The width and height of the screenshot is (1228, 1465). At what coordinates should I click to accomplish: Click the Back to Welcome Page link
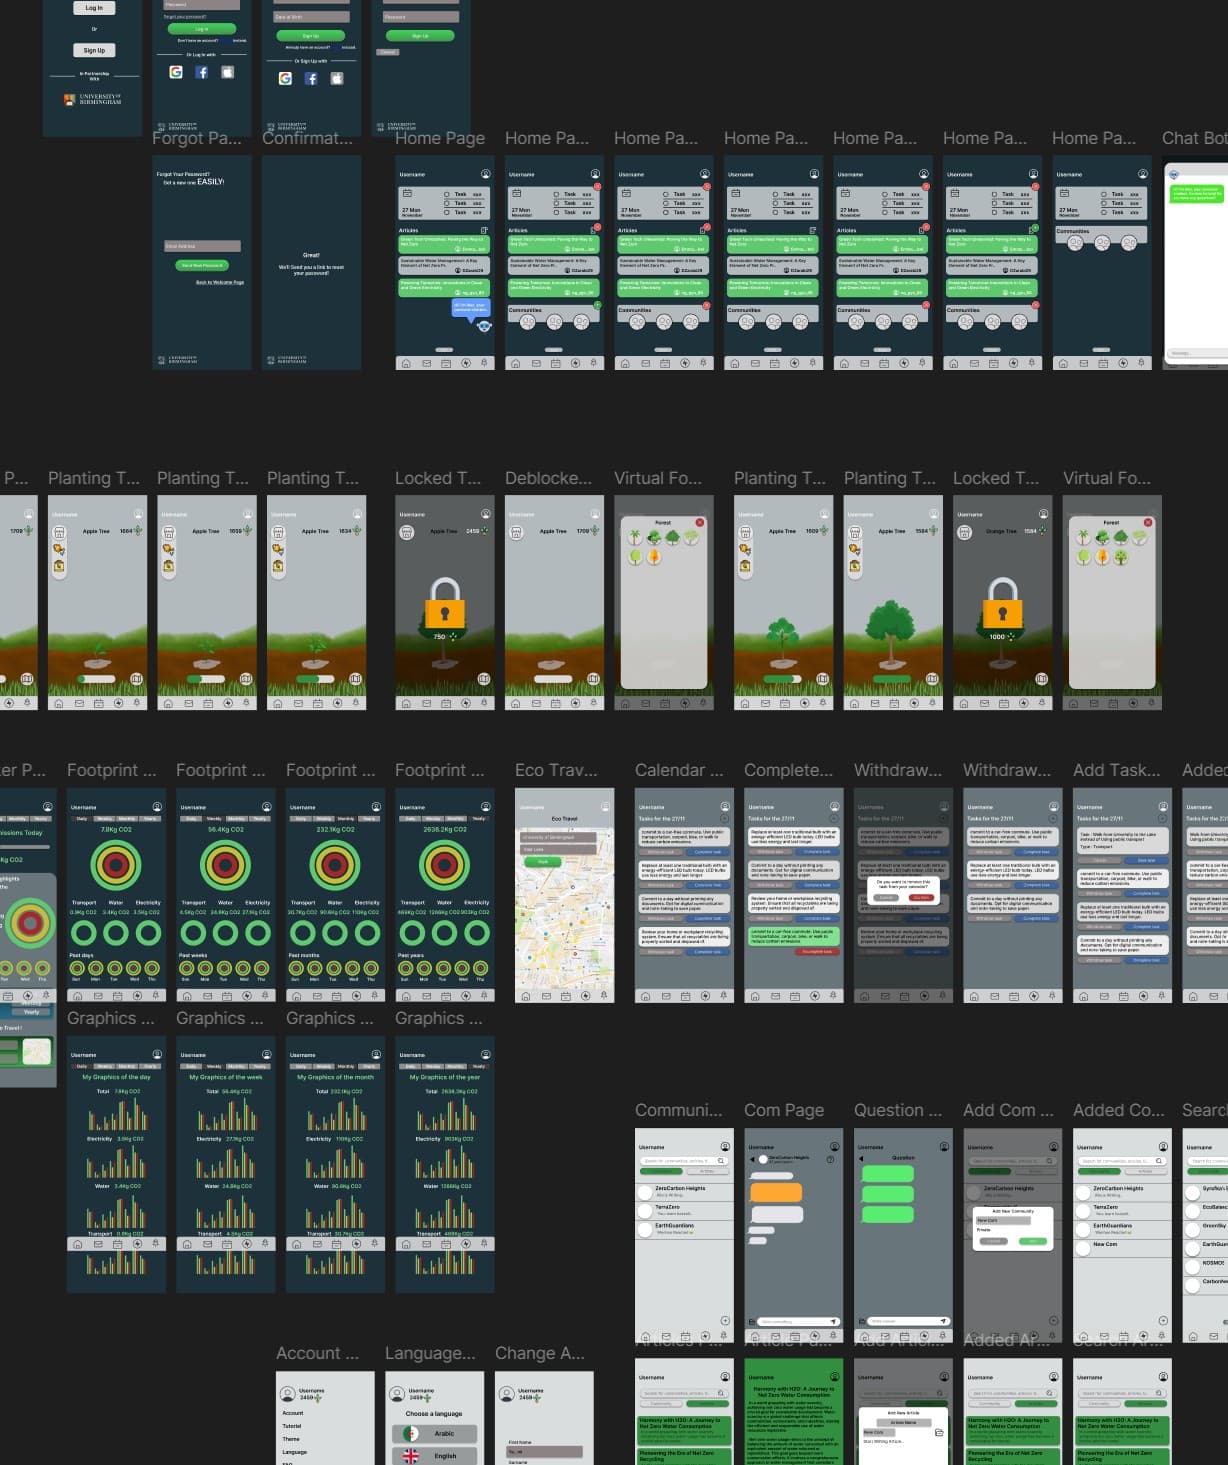[220, 283]
